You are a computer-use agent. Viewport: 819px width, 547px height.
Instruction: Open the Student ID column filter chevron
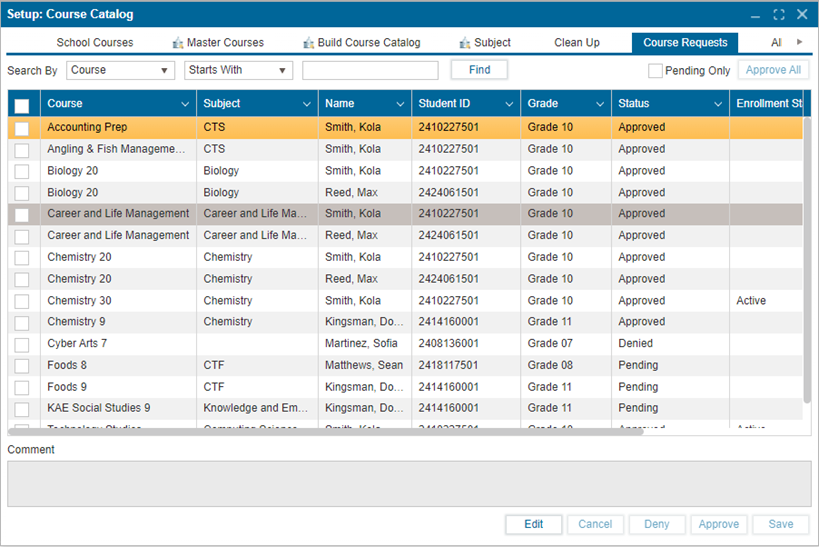[509, 104]
